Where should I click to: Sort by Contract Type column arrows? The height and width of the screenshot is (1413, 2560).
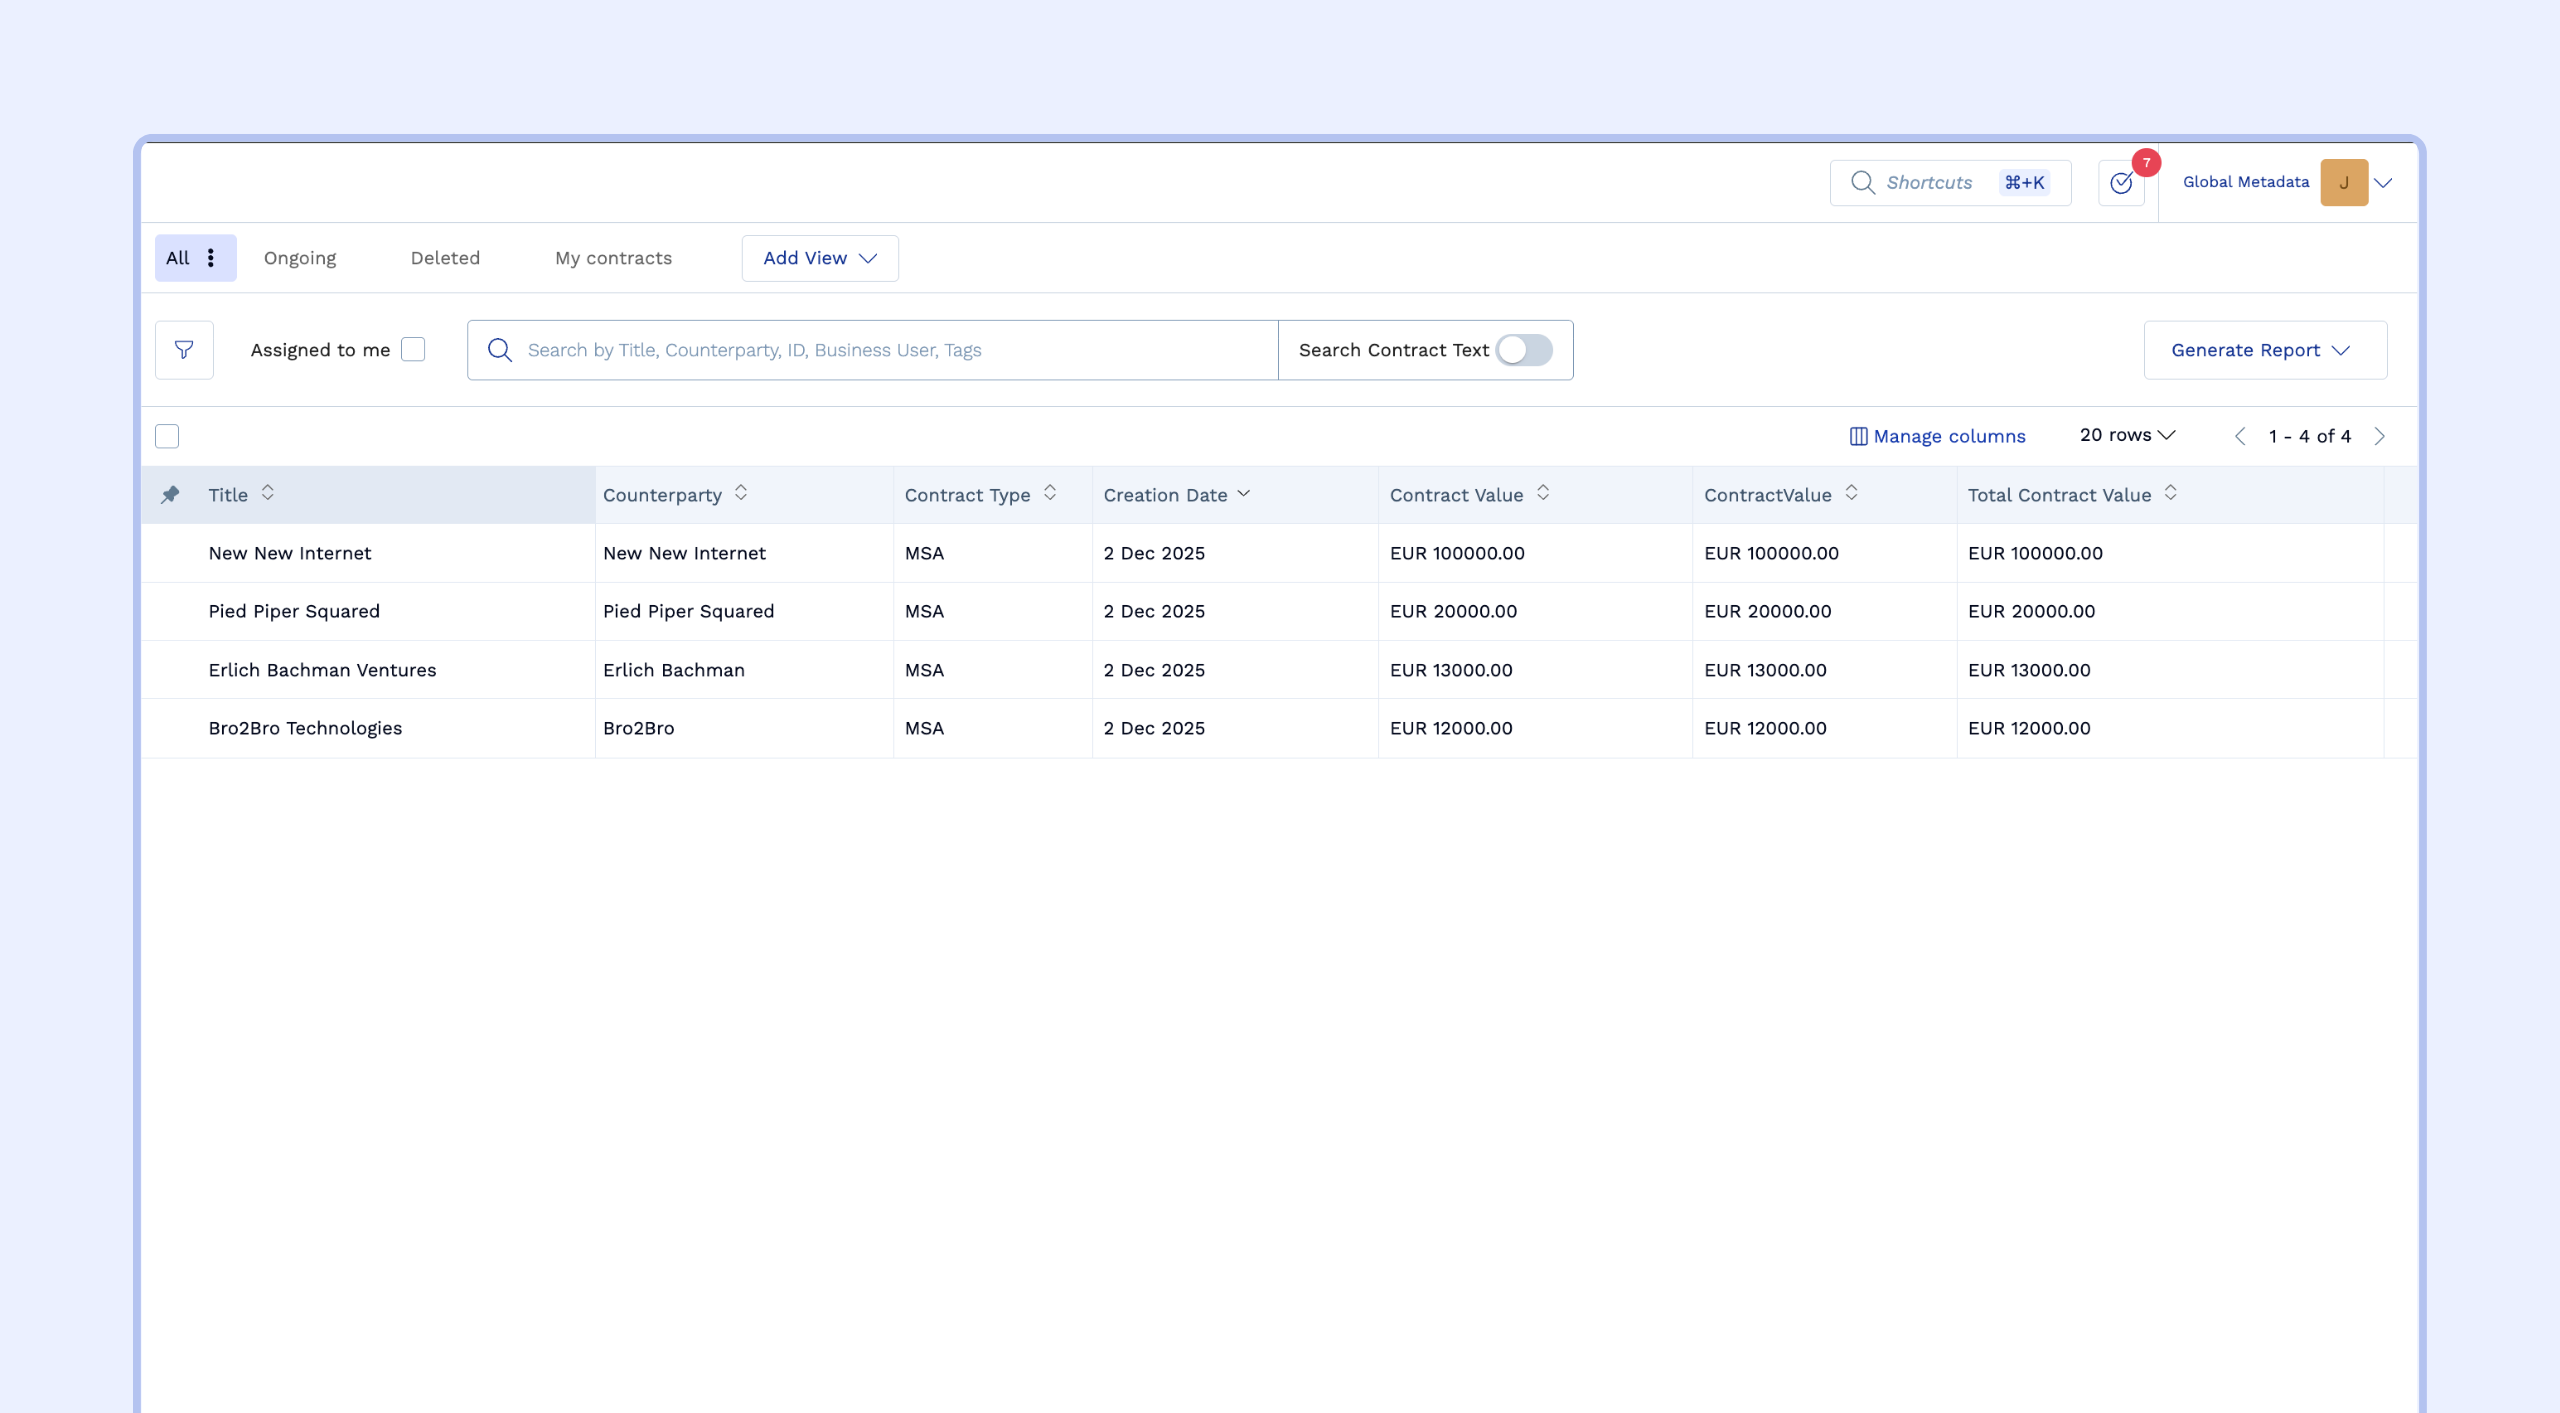point(1050,494)
